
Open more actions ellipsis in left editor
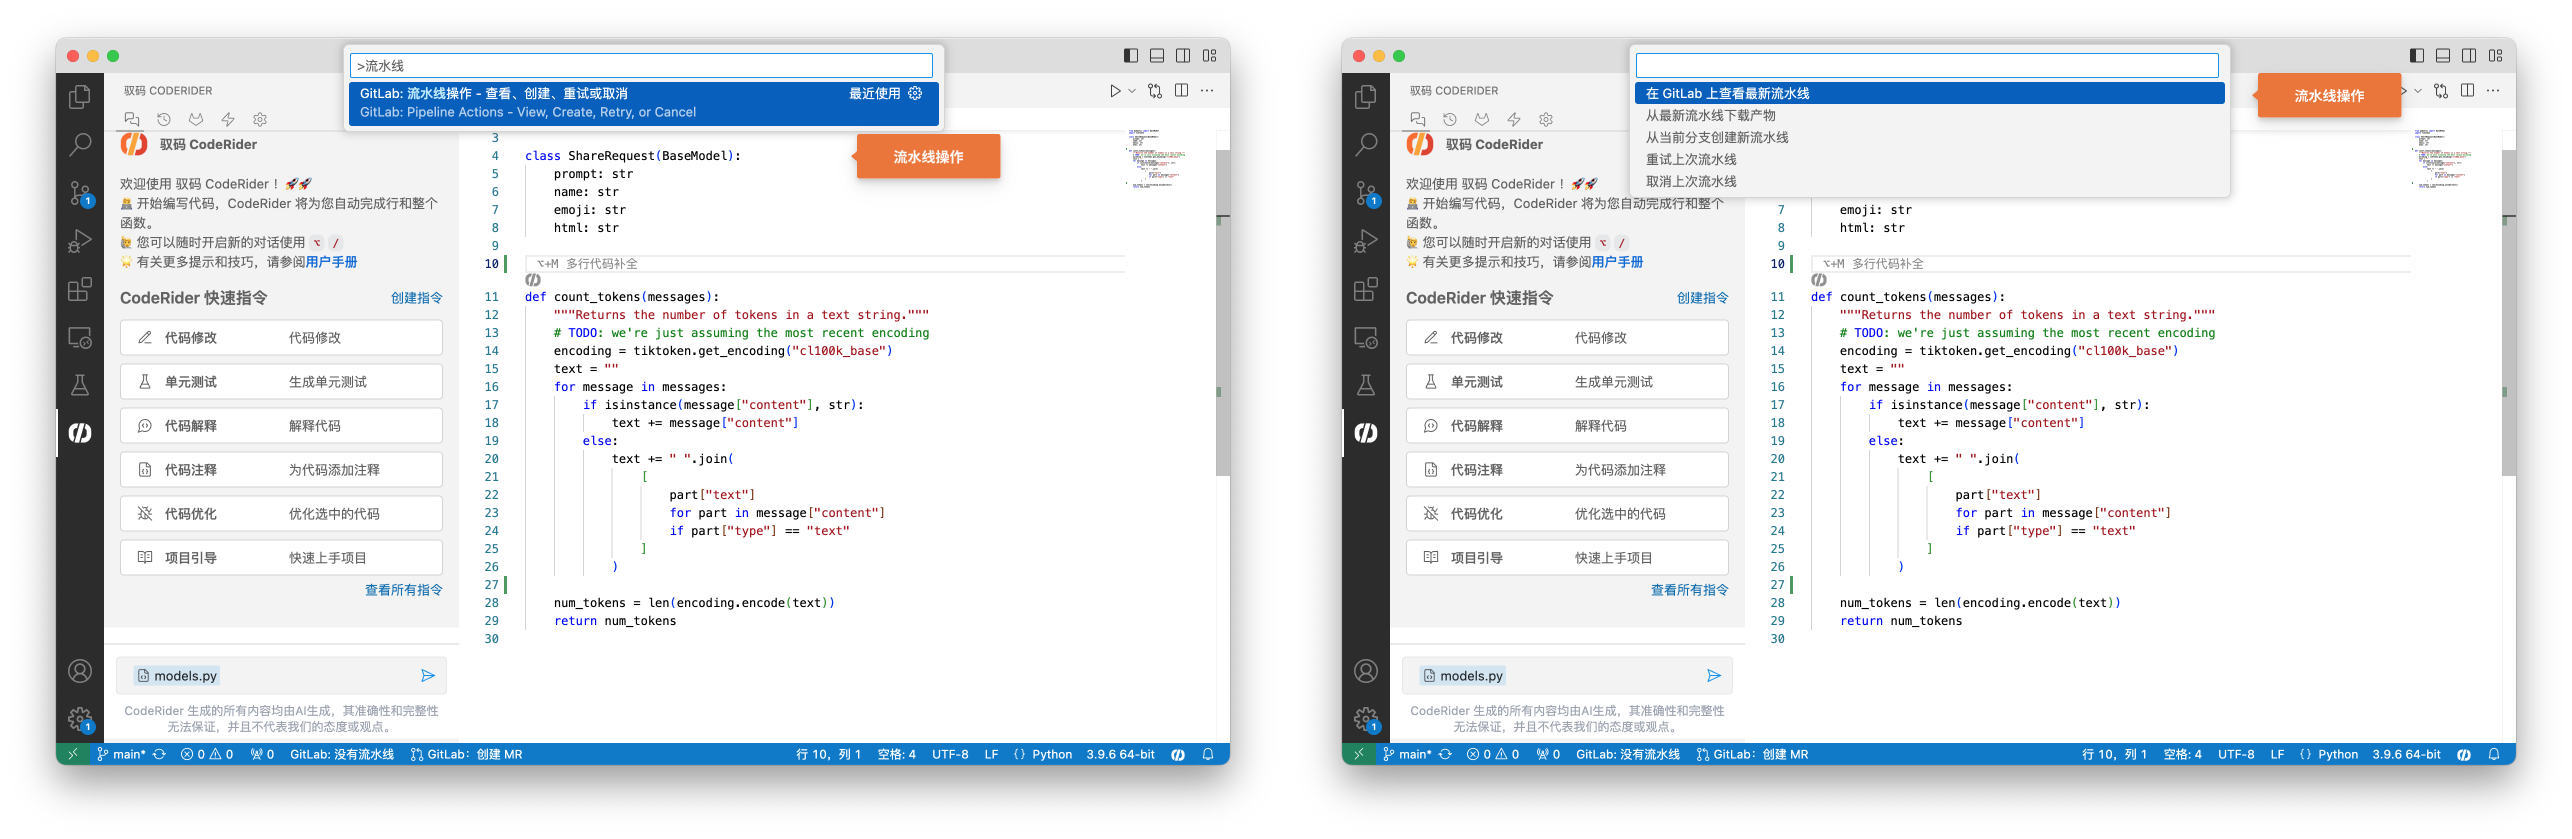[x=1208, y=91]
